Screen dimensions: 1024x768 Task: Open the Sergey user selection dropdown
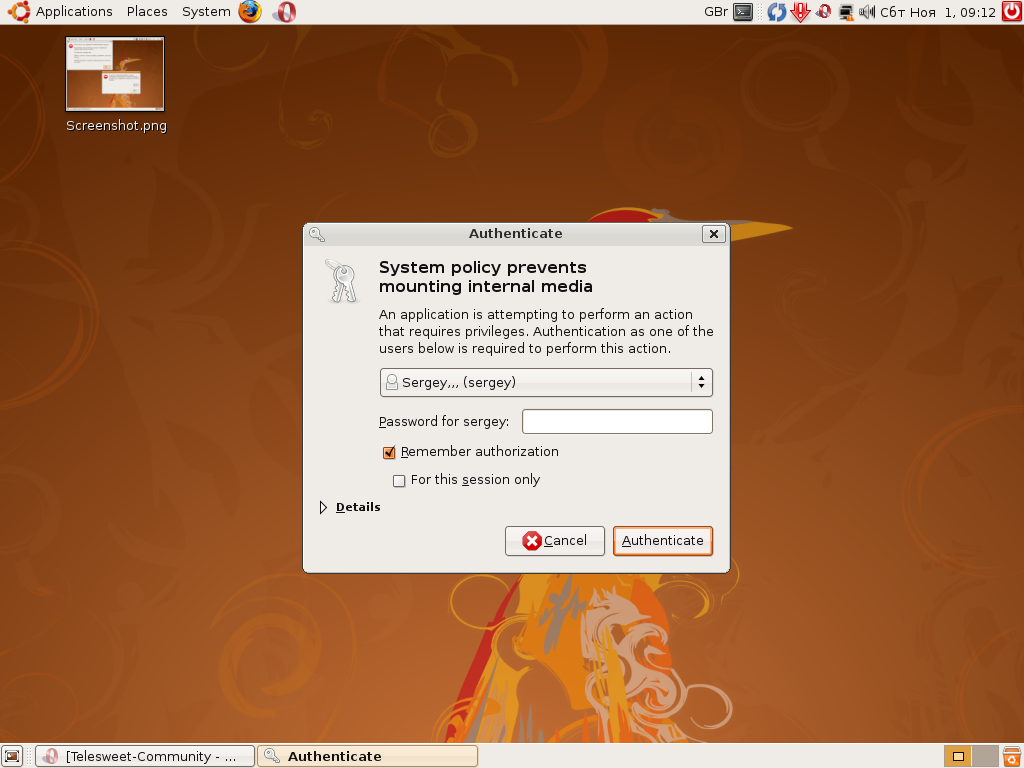point(546,382)
